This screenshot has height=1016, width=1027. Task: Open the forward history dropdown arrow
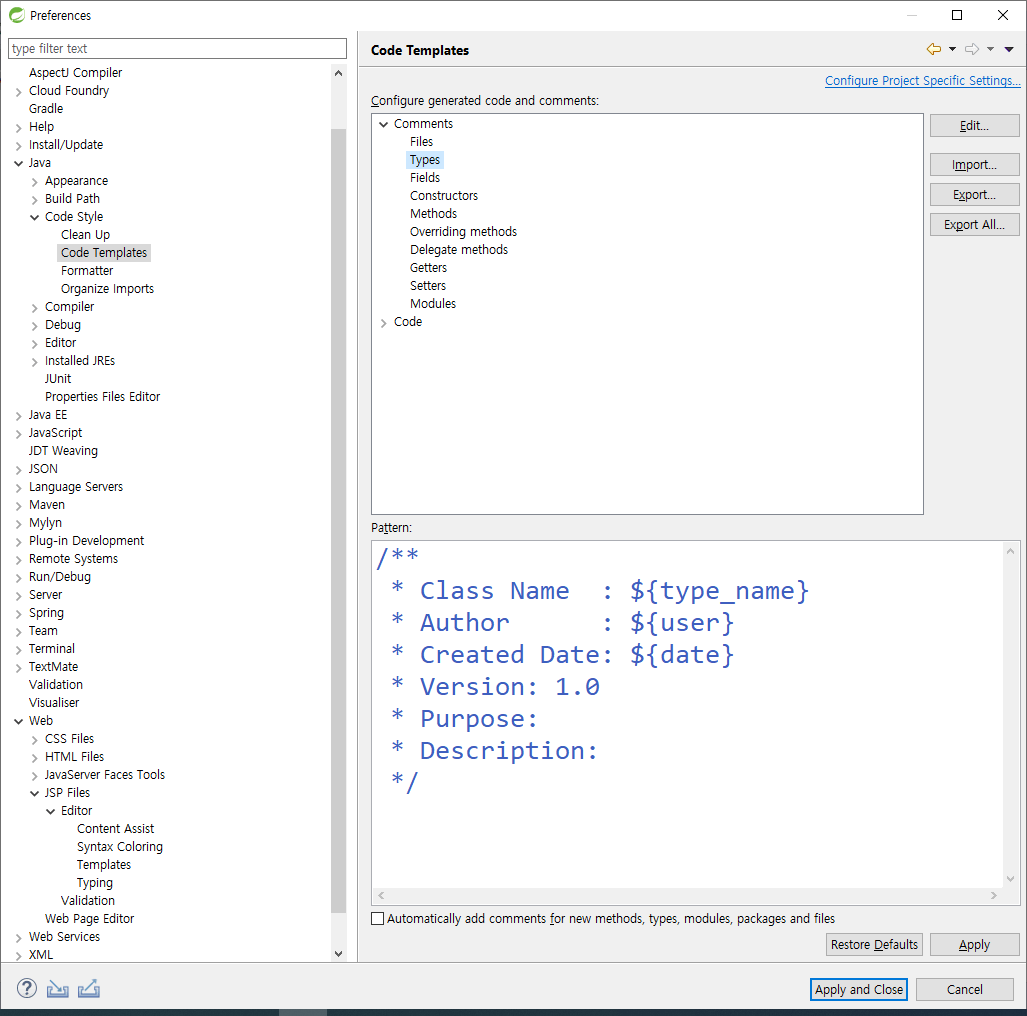click(x=990, y=49)
